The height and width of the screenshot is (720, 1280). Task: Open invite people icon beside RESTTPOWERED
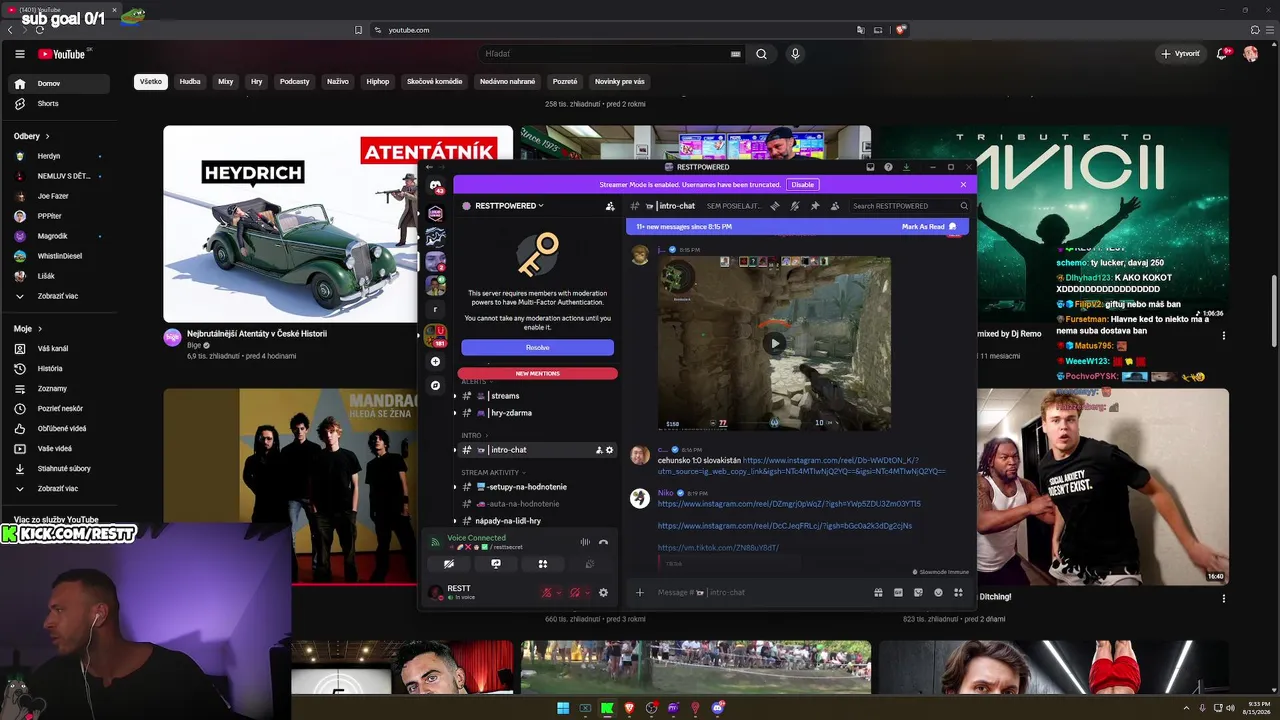click(610, 206)
